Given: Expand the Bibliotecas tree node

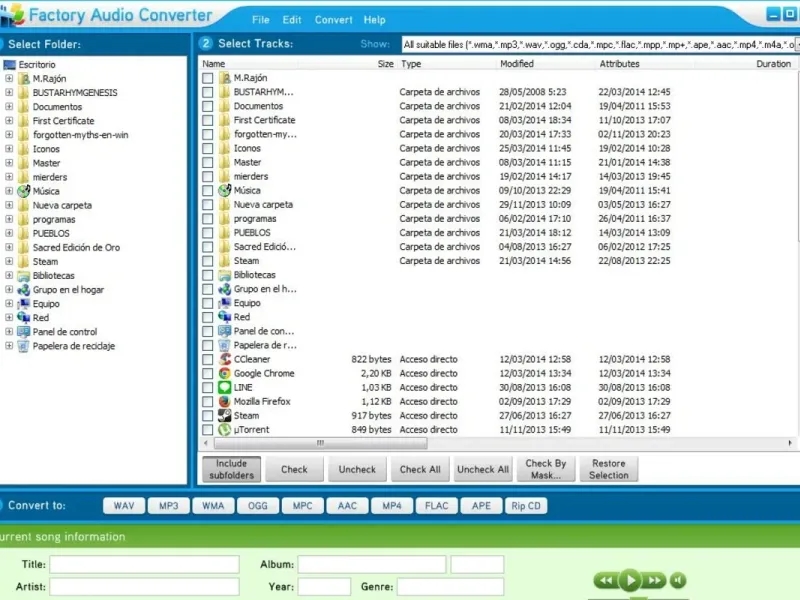Looking at the screenshot, I should coord(9,276).
